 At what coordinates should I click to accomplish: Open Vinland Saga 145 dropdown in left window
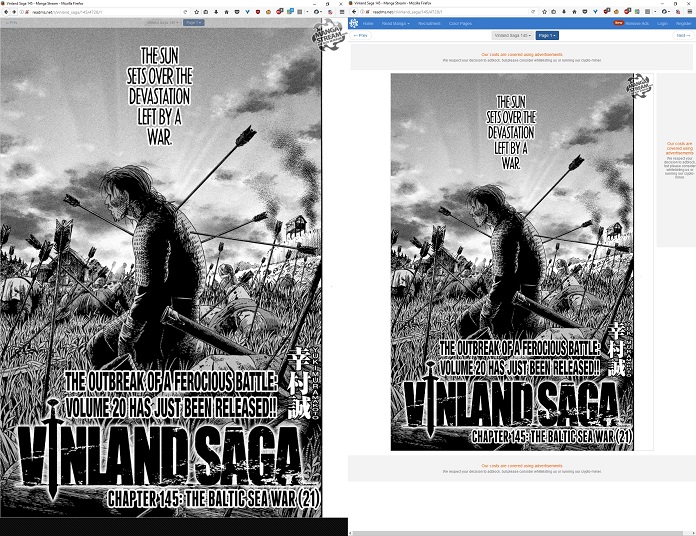point(163,23)
